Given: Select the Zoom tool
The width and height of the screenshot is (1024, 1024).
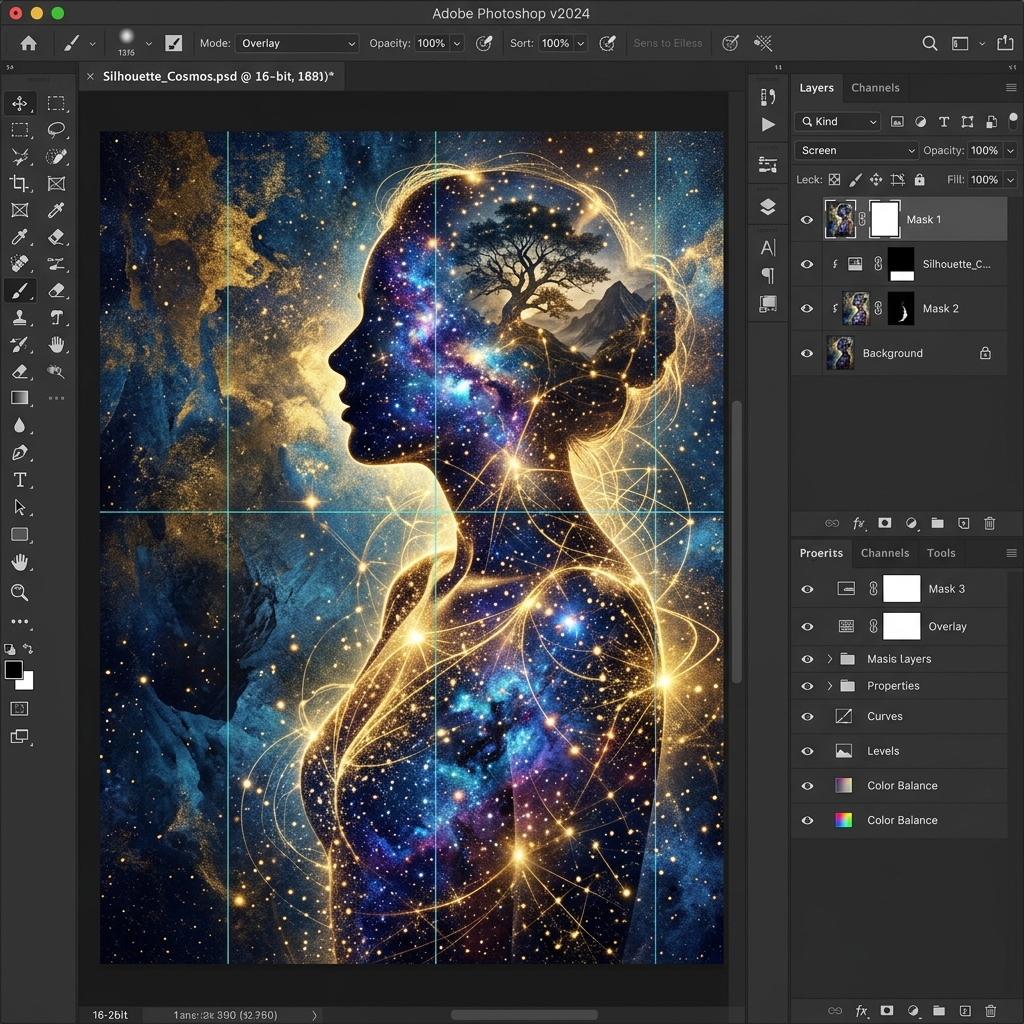Looking at the screenshot, I should pos(20,592).
